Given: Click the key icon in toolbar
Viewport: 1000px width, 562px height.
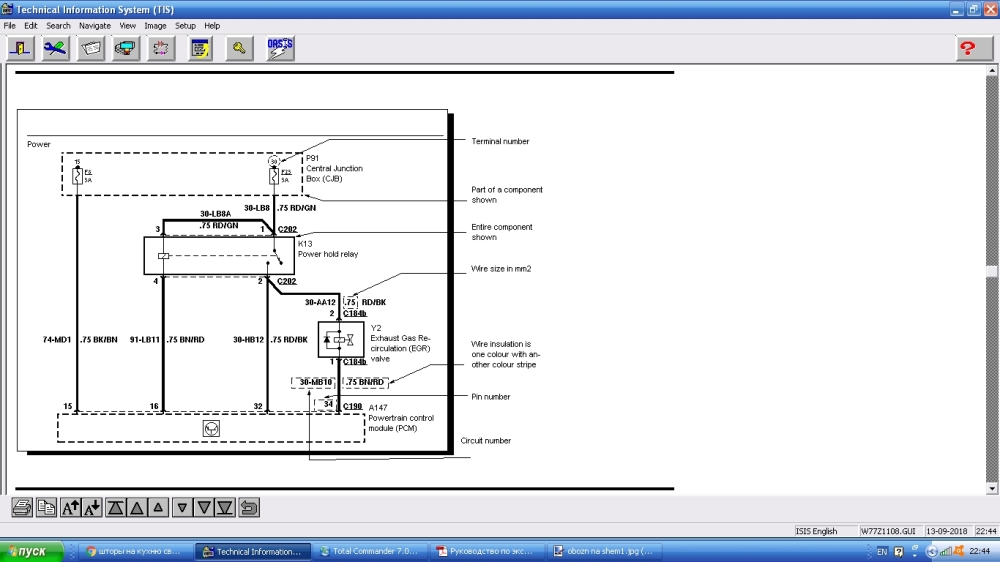Looking at the screenshot, I should (239, 48).
